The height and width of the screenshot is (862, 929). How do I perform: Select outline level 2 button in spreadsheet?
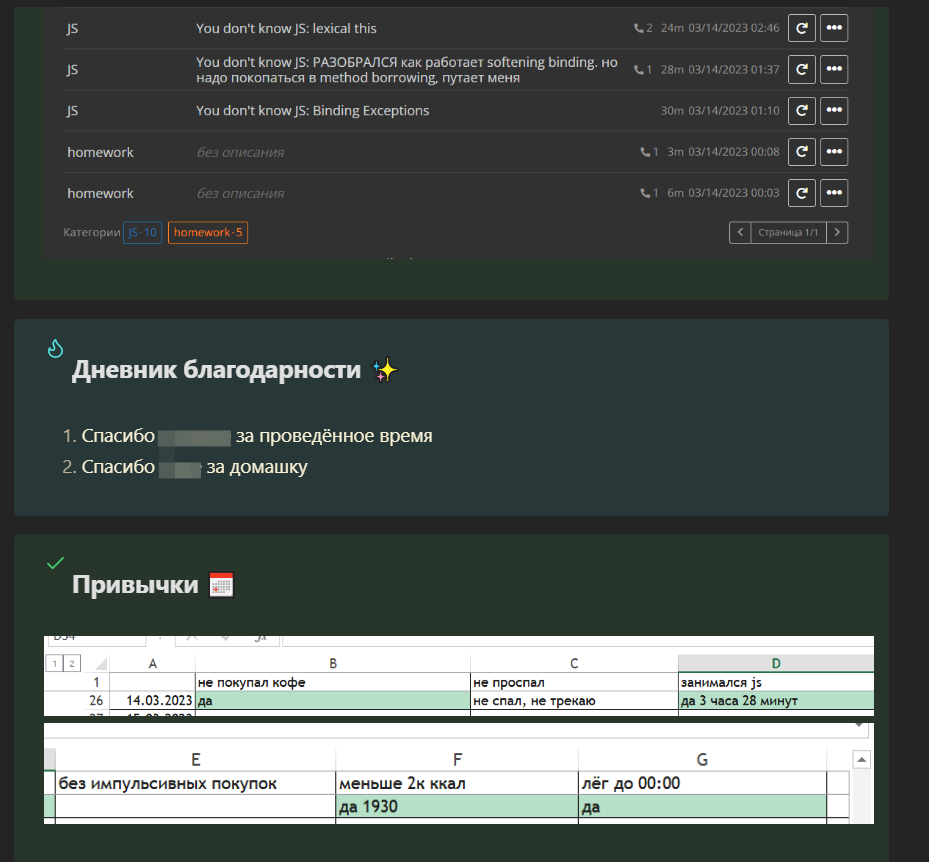[72, 664]
